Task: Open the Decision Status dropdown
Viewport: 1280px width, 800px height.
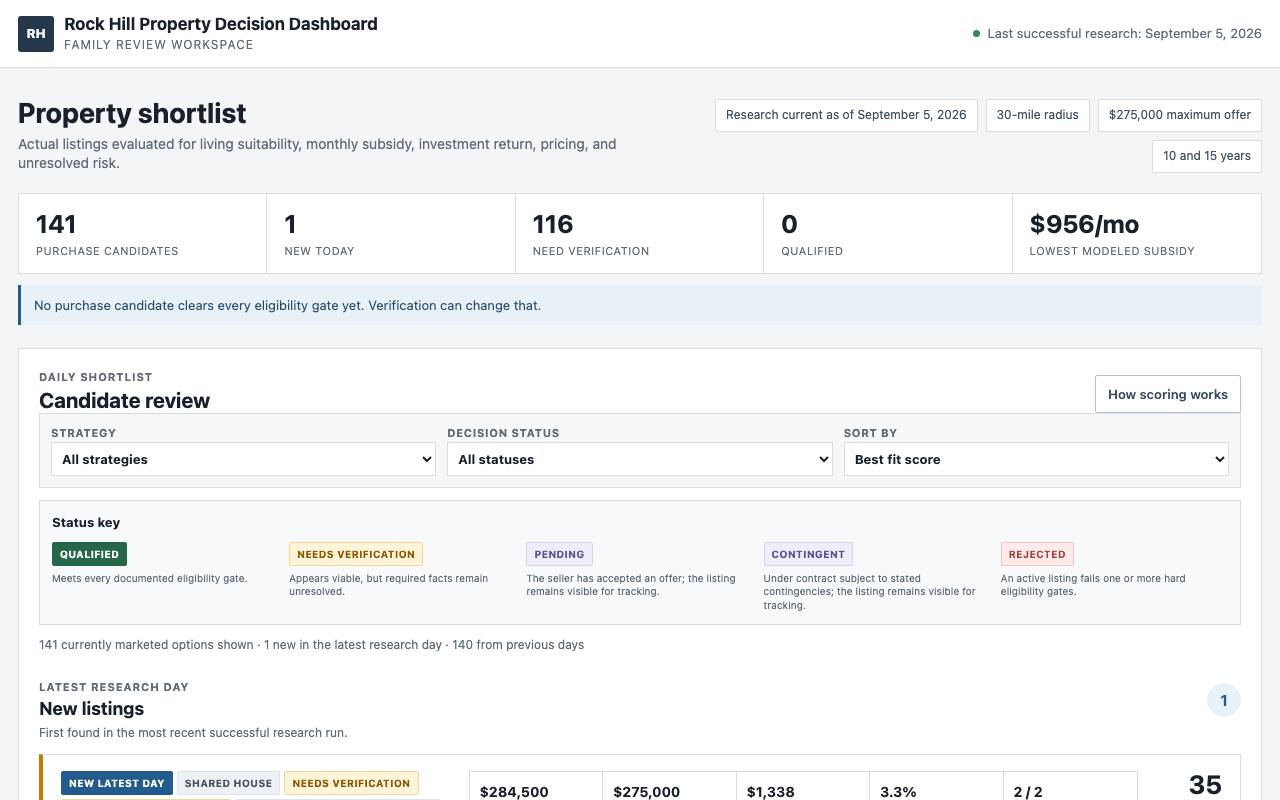Action: click(640, 459)
